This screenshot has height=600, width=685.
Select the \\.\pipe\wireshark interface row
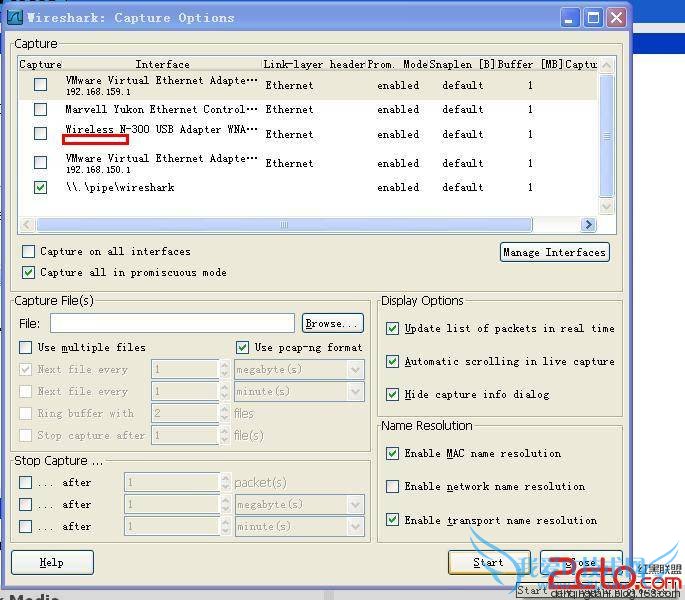coord(308,187)
